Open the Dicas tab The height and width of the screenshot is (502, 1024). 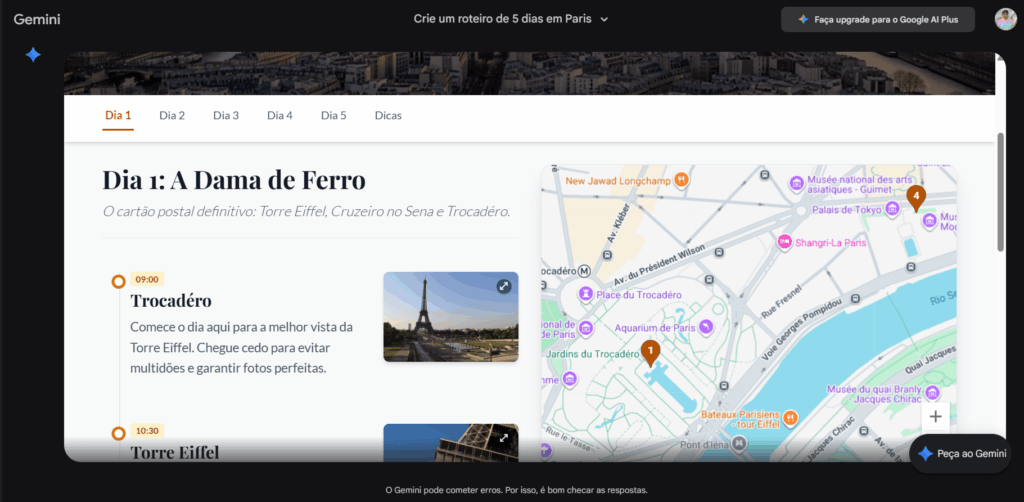click(388, 116)
